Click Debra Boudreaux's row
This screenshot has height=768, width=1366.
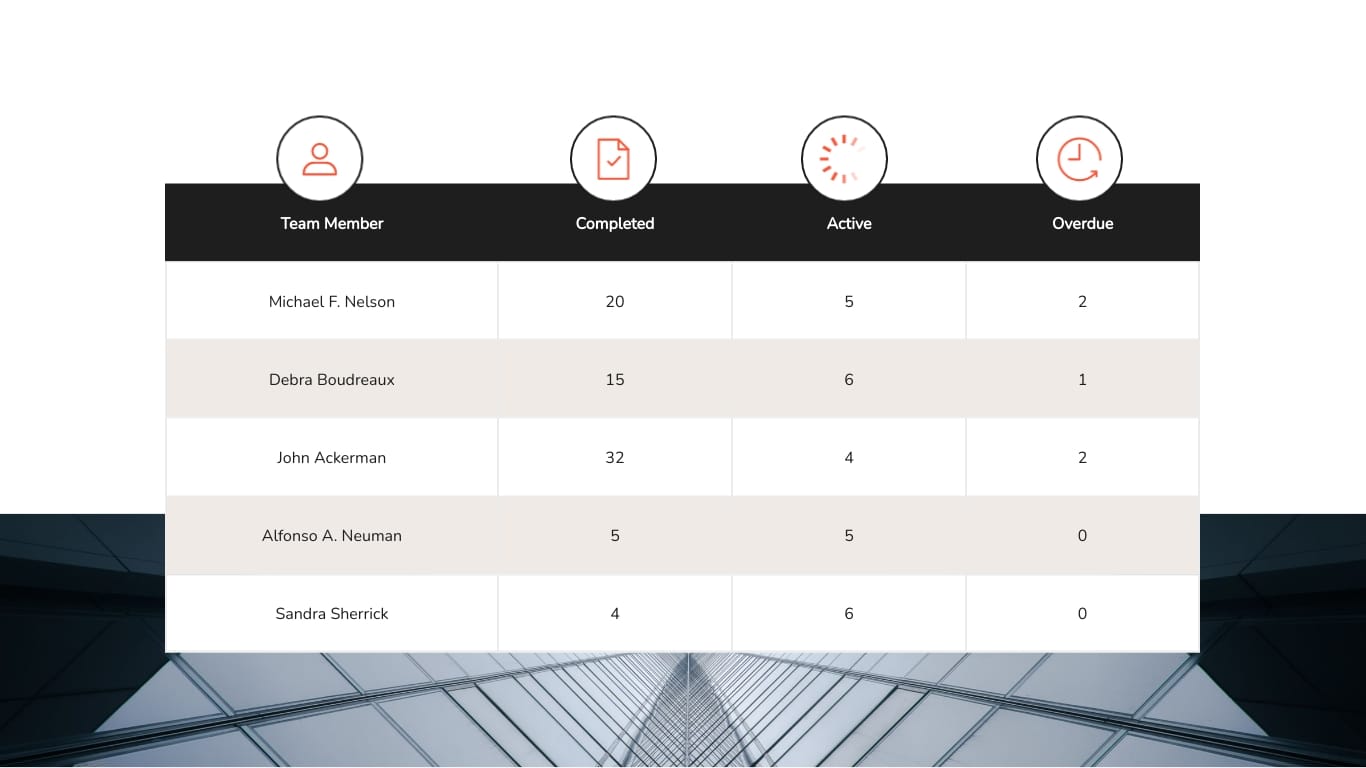(x=331, y=379)
